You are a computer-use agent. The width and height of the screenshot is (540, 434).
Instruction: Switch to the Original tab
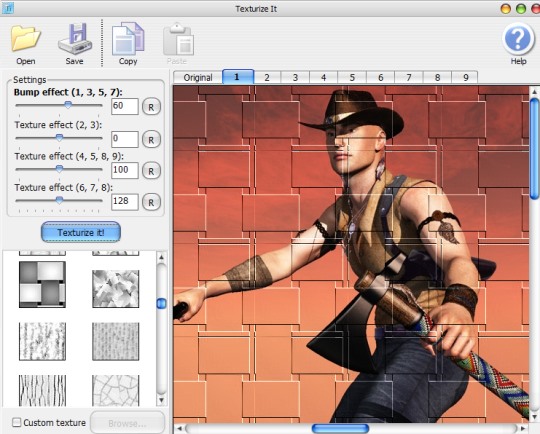(x=198, y=78)
